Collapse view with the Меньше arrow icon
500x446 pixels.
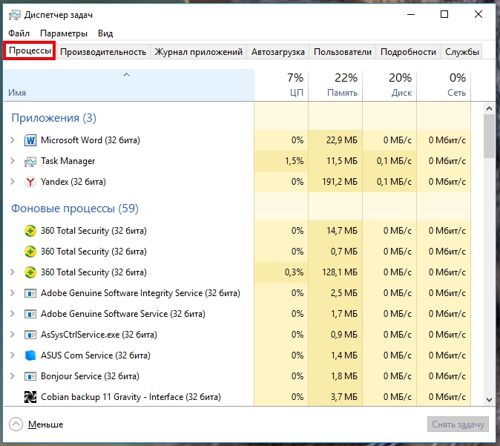pyautogui.click(x=16, y=424)
